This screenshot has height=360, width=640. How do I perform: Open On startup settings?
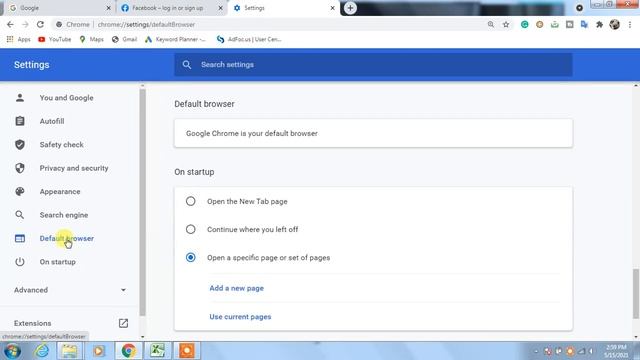point(58,262)
